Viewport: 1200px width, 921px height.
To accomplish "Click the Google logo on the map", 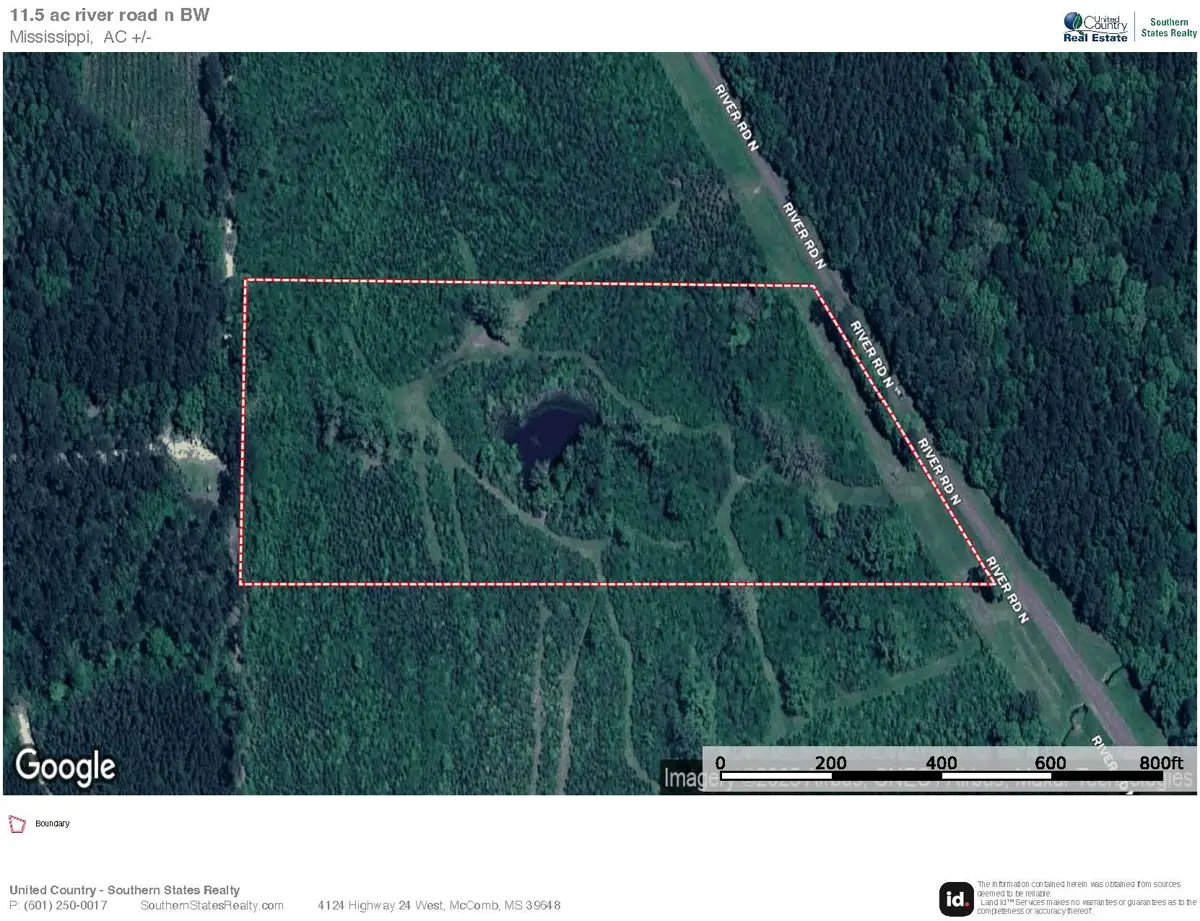I will pyautogui.click(x=65, y=766).
